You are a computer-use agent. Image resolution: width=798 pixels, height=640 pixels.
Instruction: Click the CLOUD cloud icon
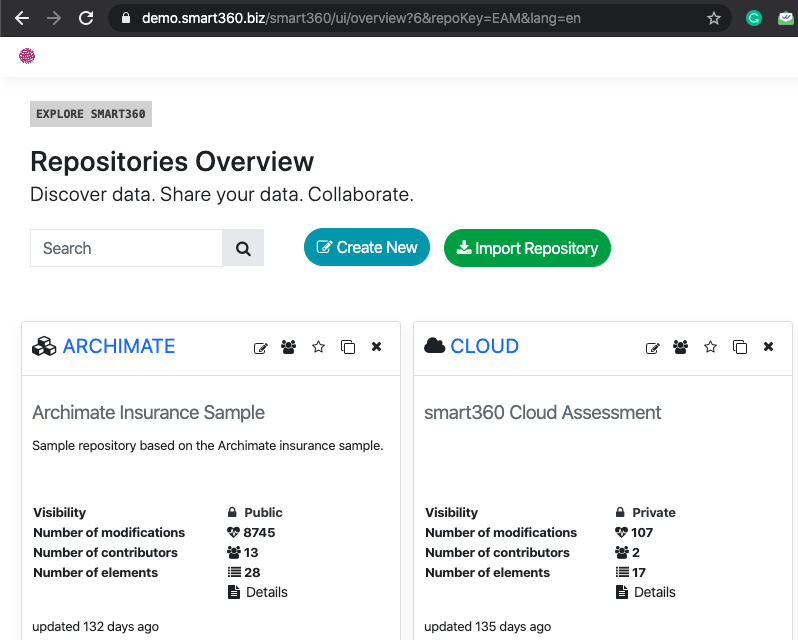tap(435, 345)
